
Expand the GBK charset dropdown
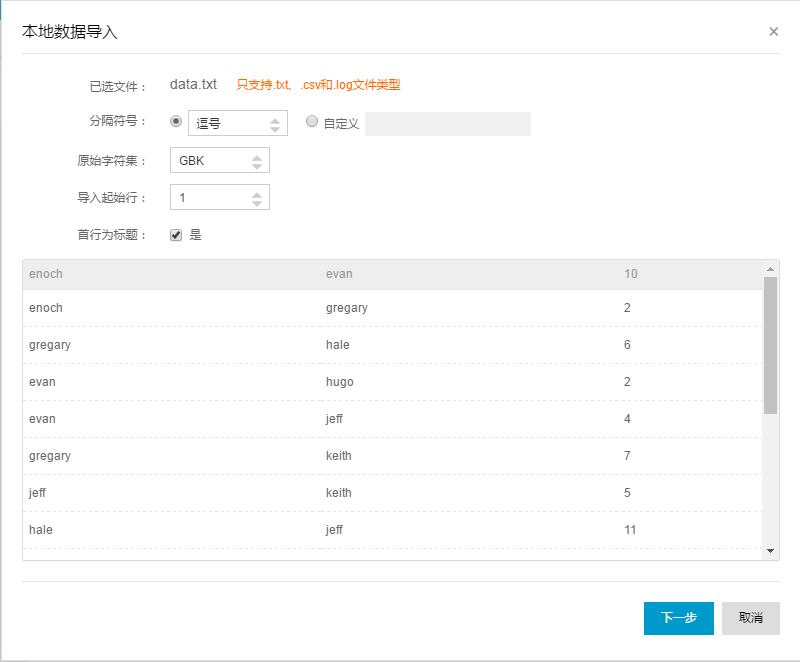(220, 160)
